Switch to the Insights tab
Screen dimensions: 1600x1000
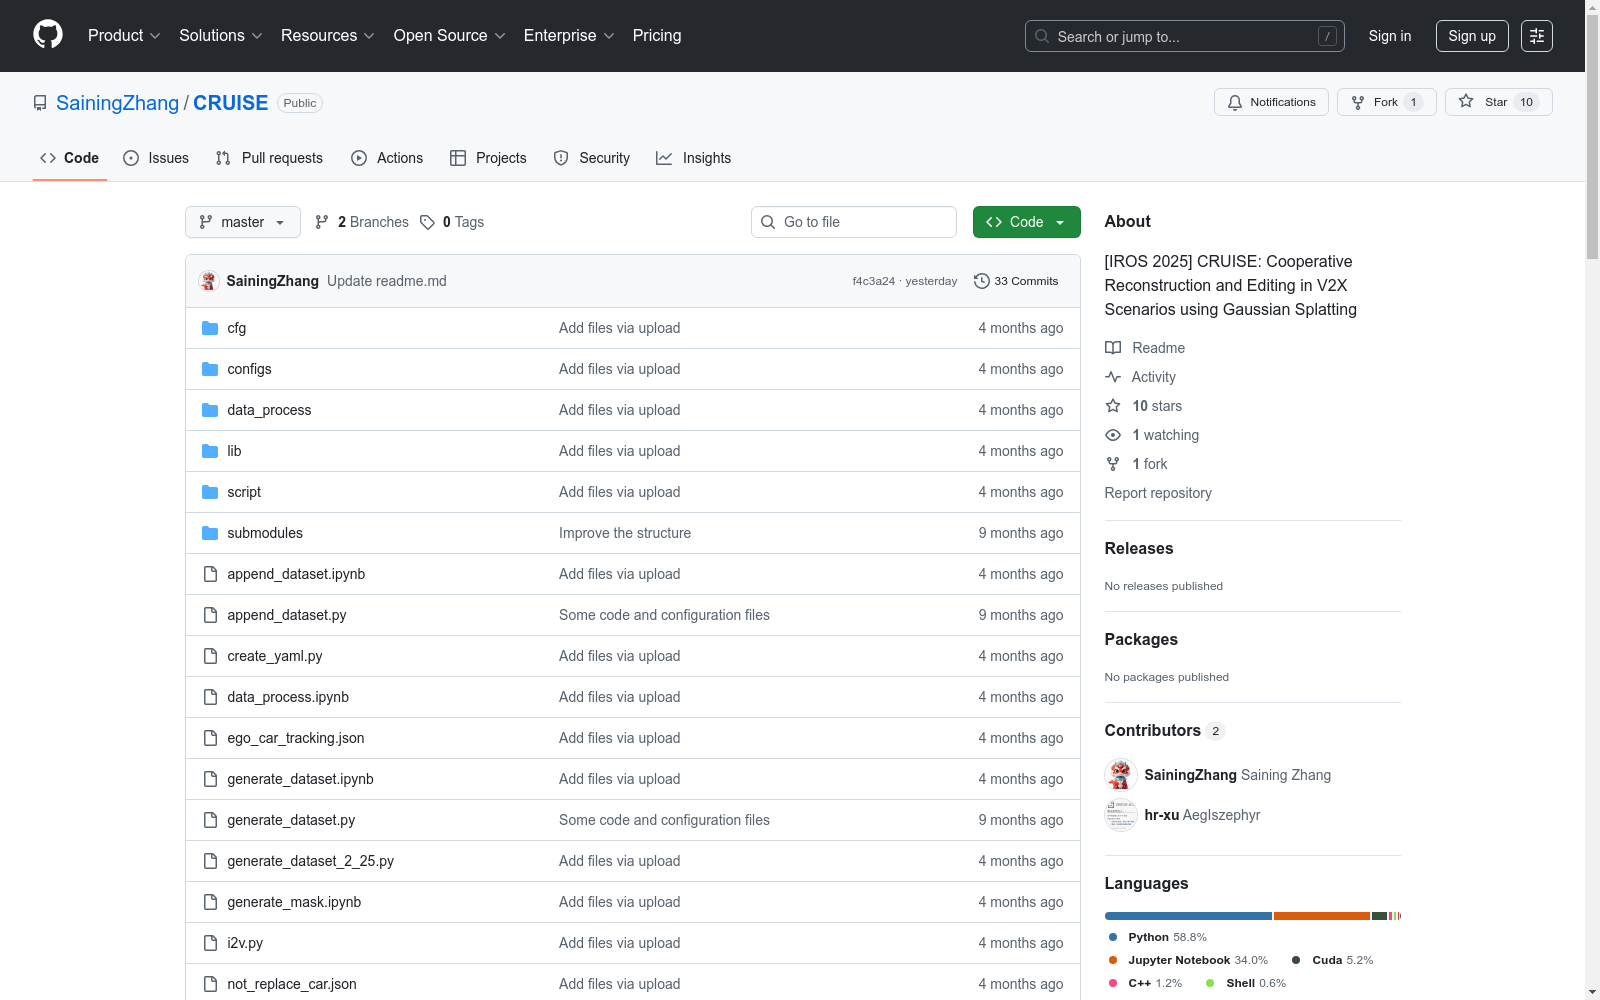[694, 158]
